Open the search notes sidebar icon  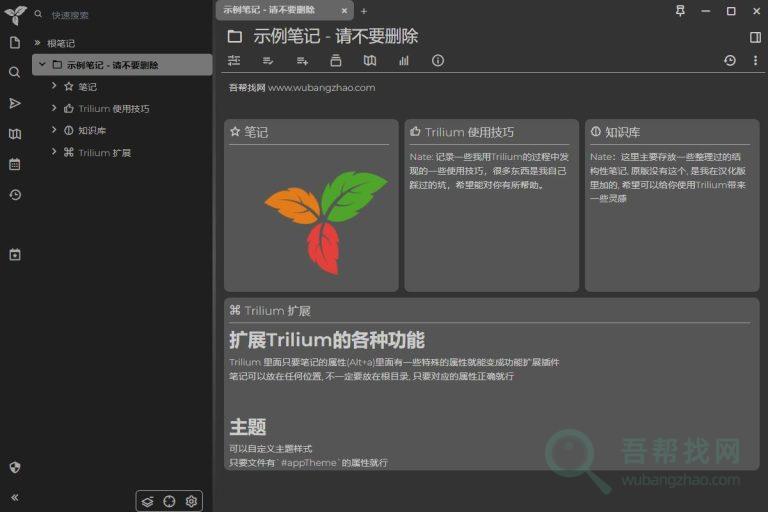[x=15, y=72]
